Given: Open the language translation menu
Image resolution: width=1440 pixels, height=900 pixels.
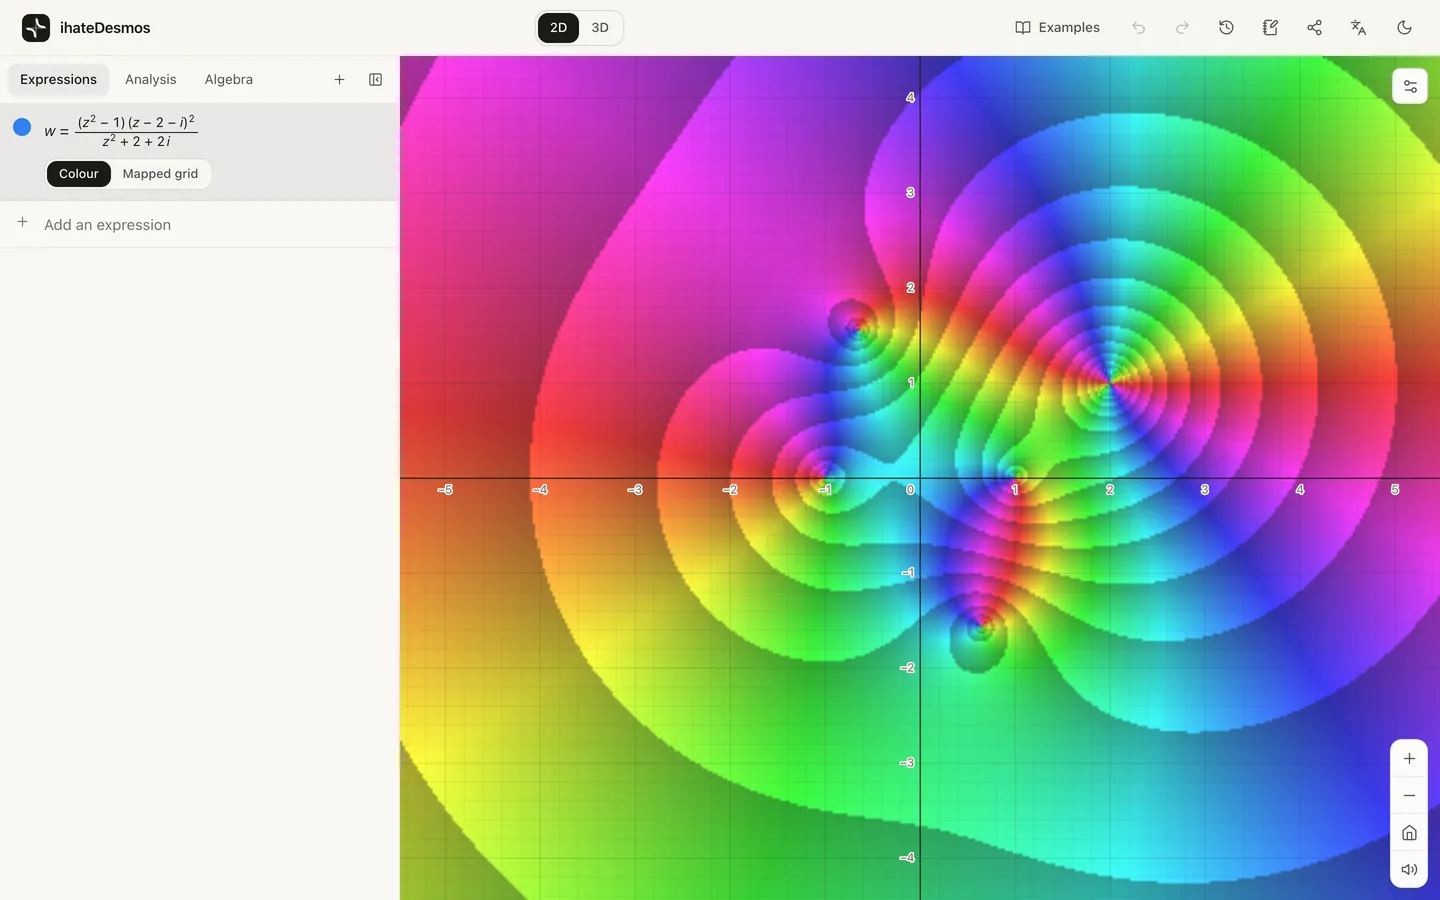Looking at the screenshot, I should 1358,28.
